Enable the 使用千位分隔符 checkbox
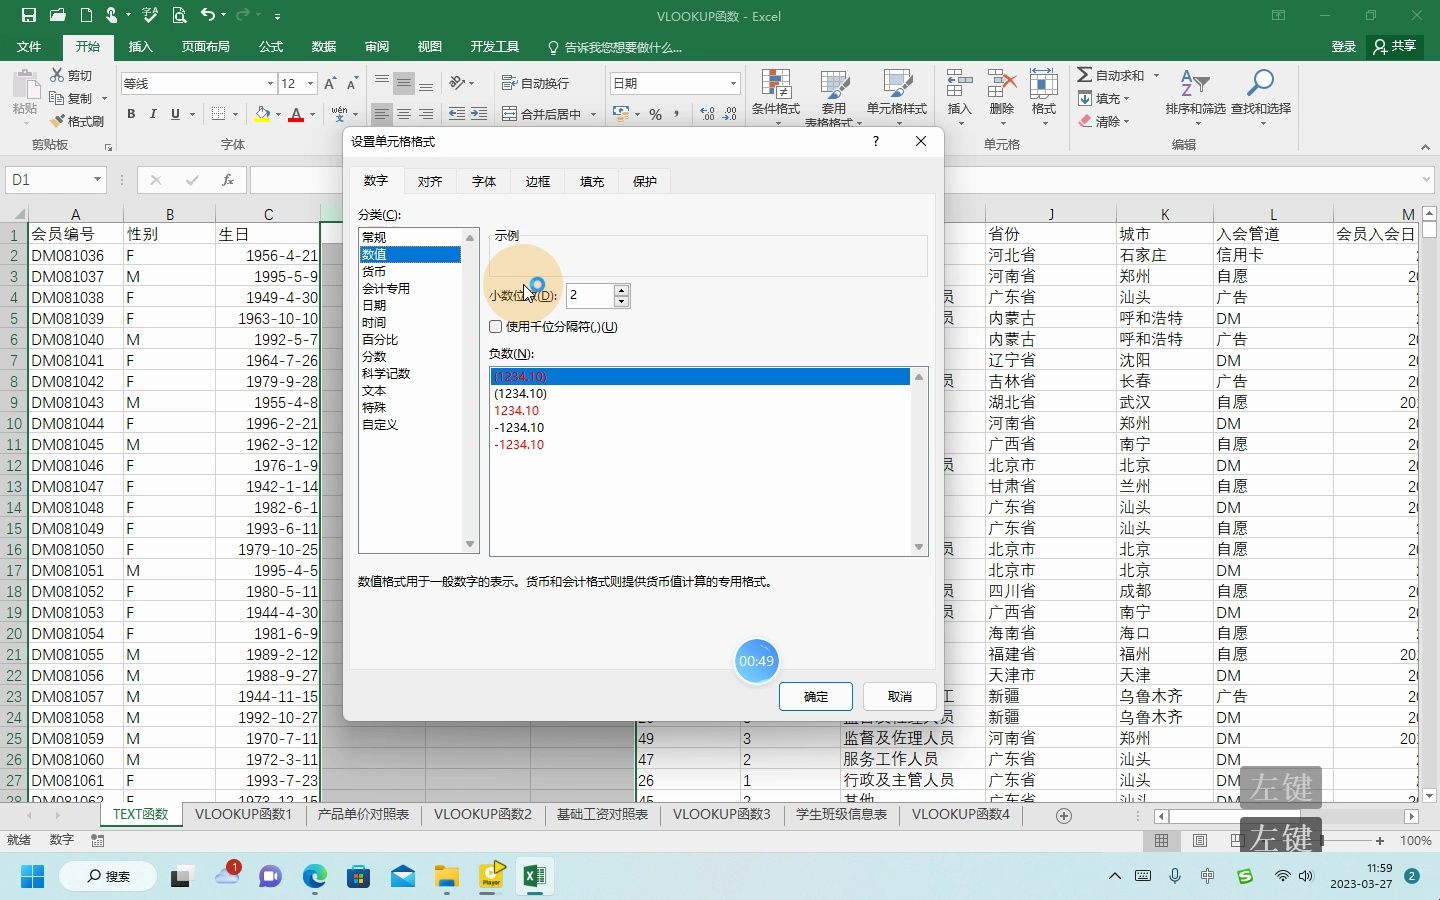The height and width of the screenshot is (900, 1440). 495,327
